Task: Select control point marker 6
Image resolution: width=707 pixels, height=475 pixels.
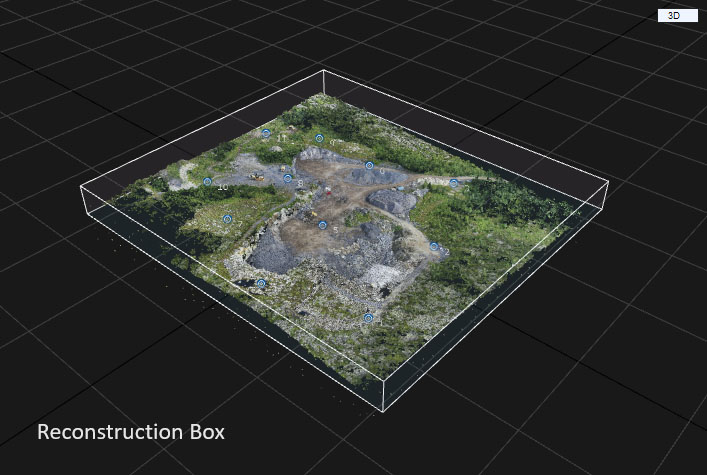Action: coord(369,166)
